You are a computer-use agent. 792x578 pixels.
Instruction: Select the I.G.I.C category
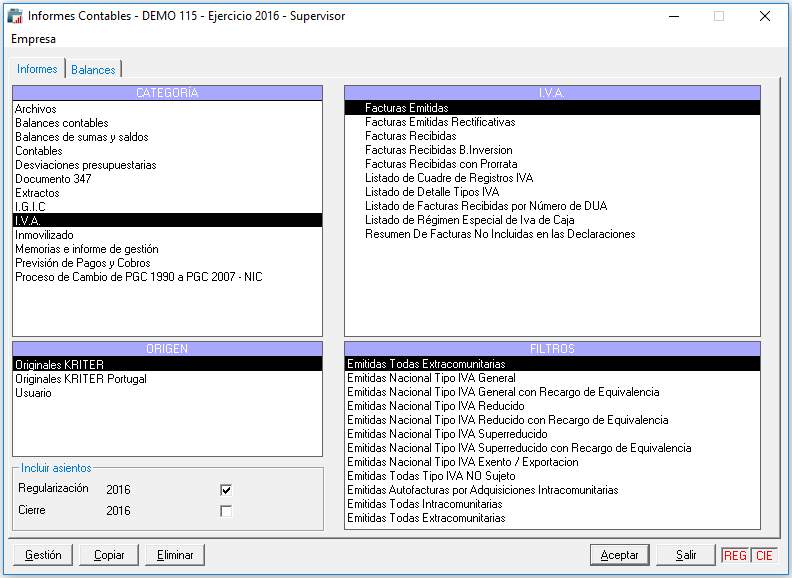(167, 207)
